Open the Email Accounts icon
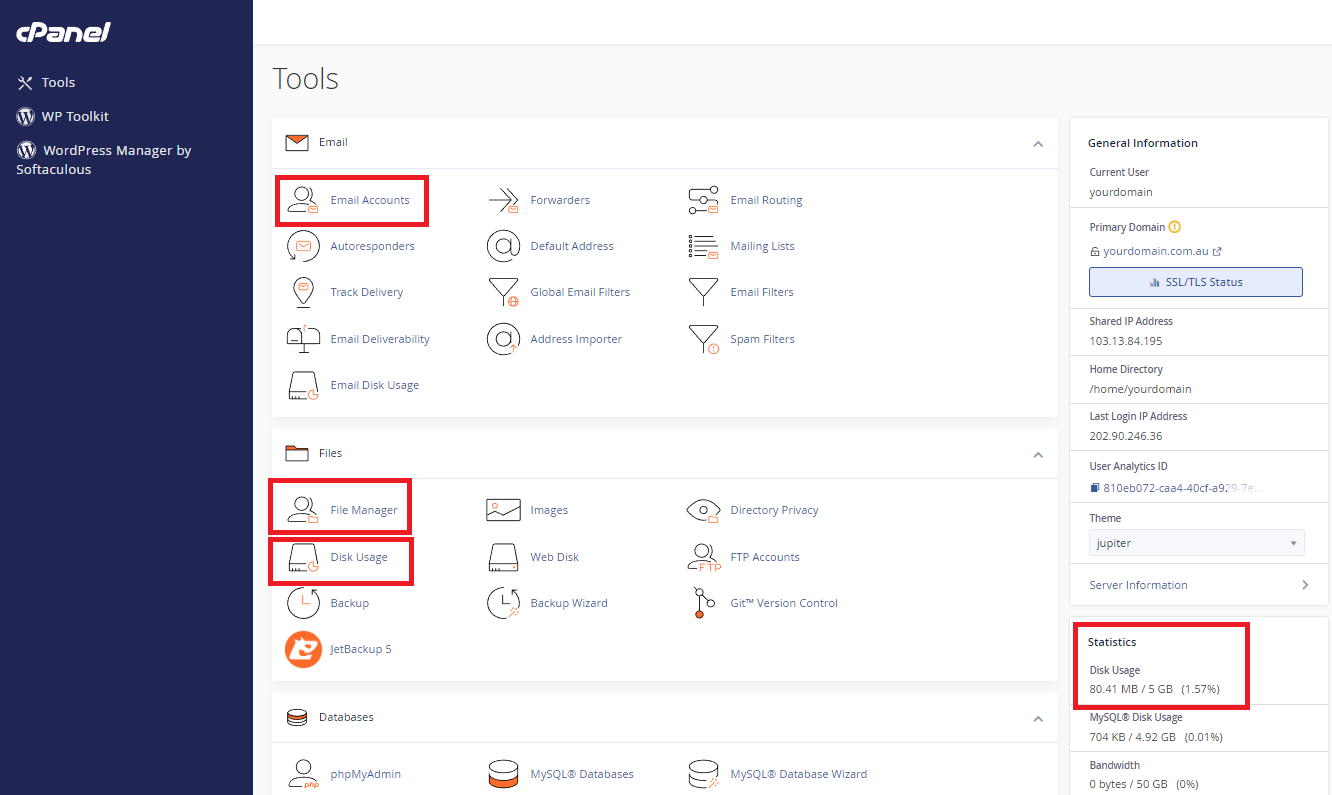Image resolution: width=1332 pixels, height=795 pixels. pyautogui.click(x=303, y=200)
